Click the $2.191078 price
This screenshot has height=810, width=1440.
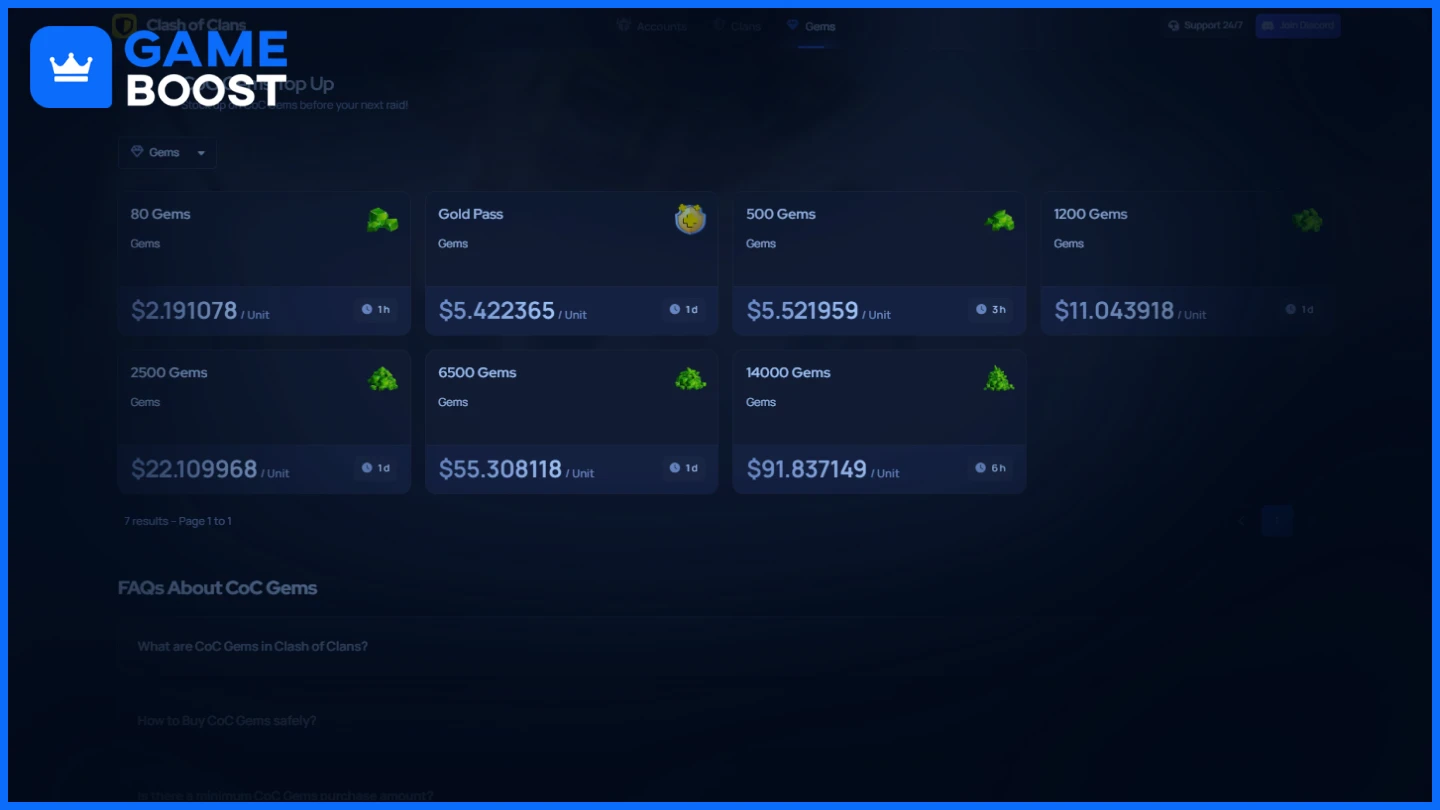click(x=184, y=311)
